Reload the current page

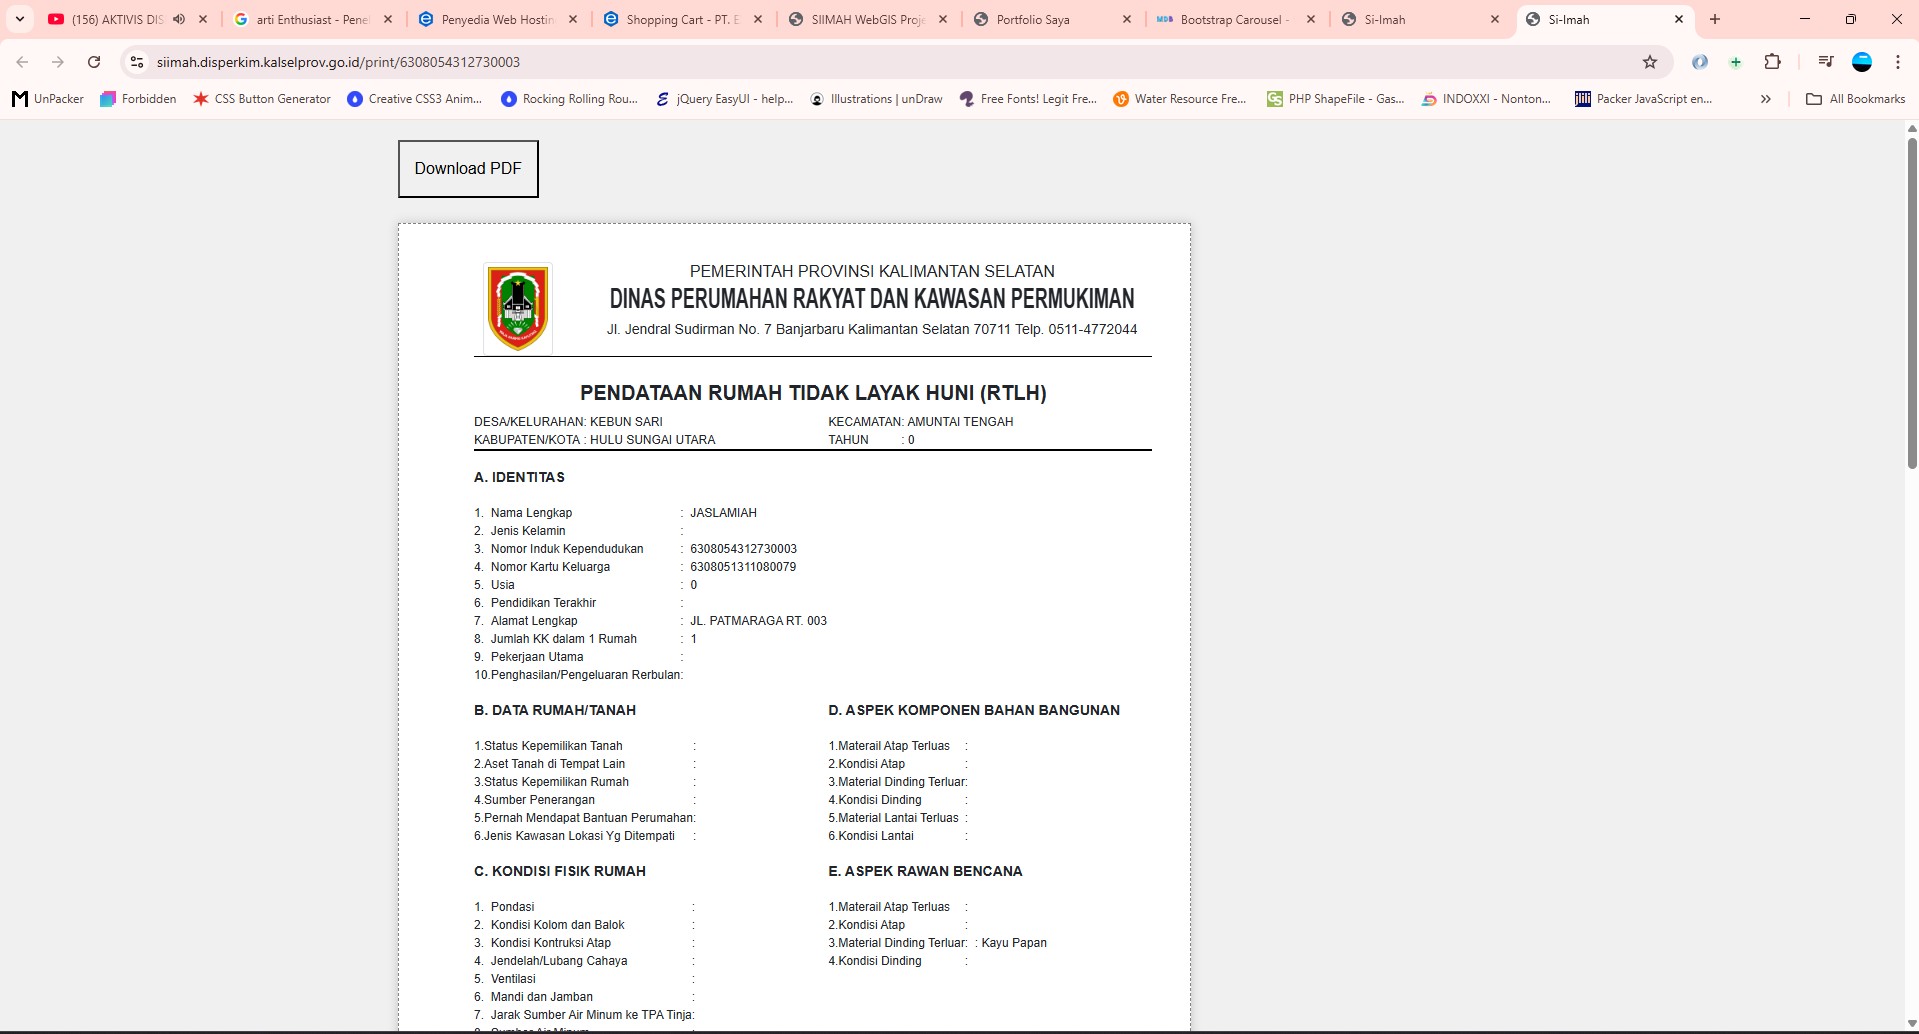(93, 62)
